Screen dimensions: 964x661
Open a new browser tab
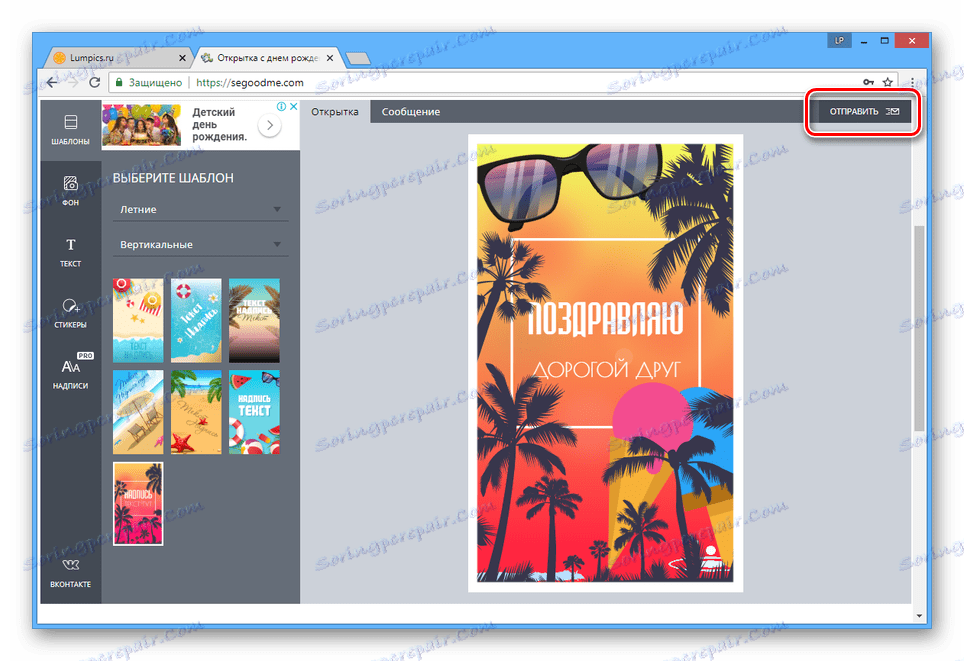point(358,58)
